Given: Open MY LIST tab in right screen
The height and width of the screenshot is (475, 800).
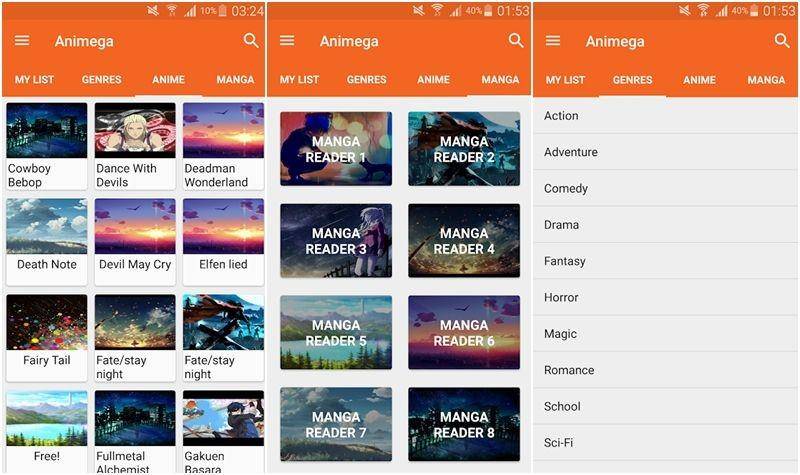Looking at the screenshot, I should [565, 80].
